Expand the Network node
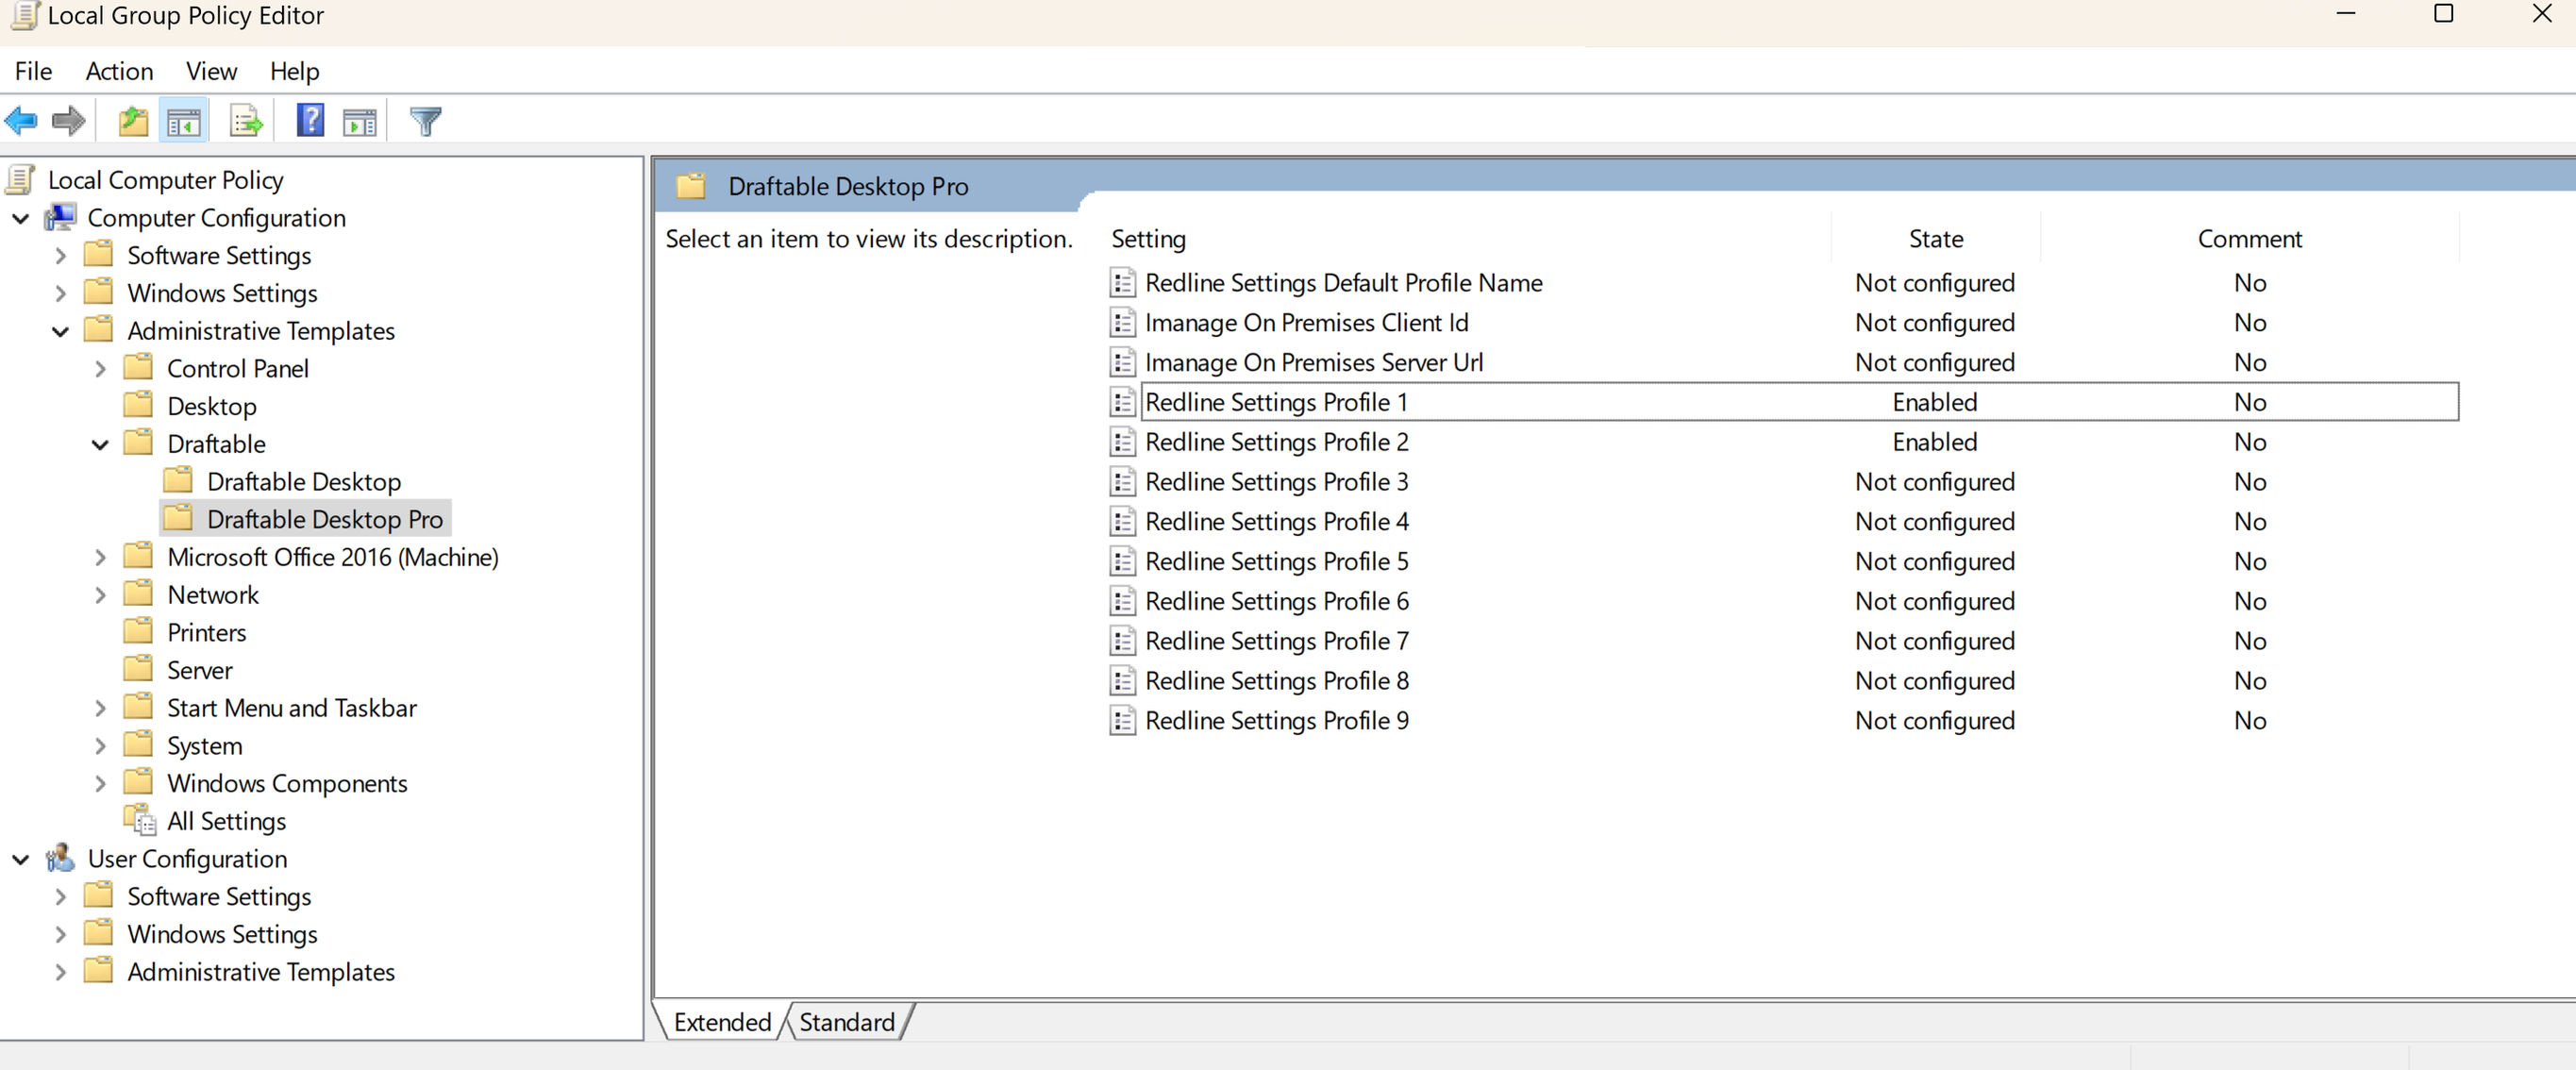 click(101, 595)
